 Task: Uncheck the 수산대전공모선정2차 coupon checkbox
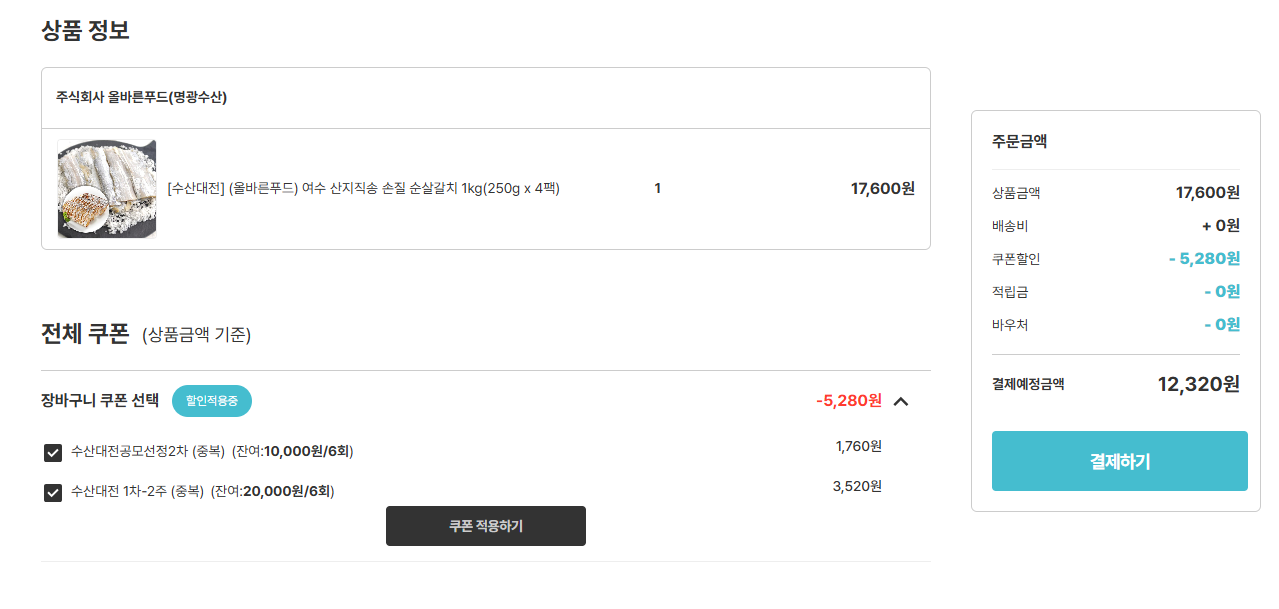click(53, 453)
